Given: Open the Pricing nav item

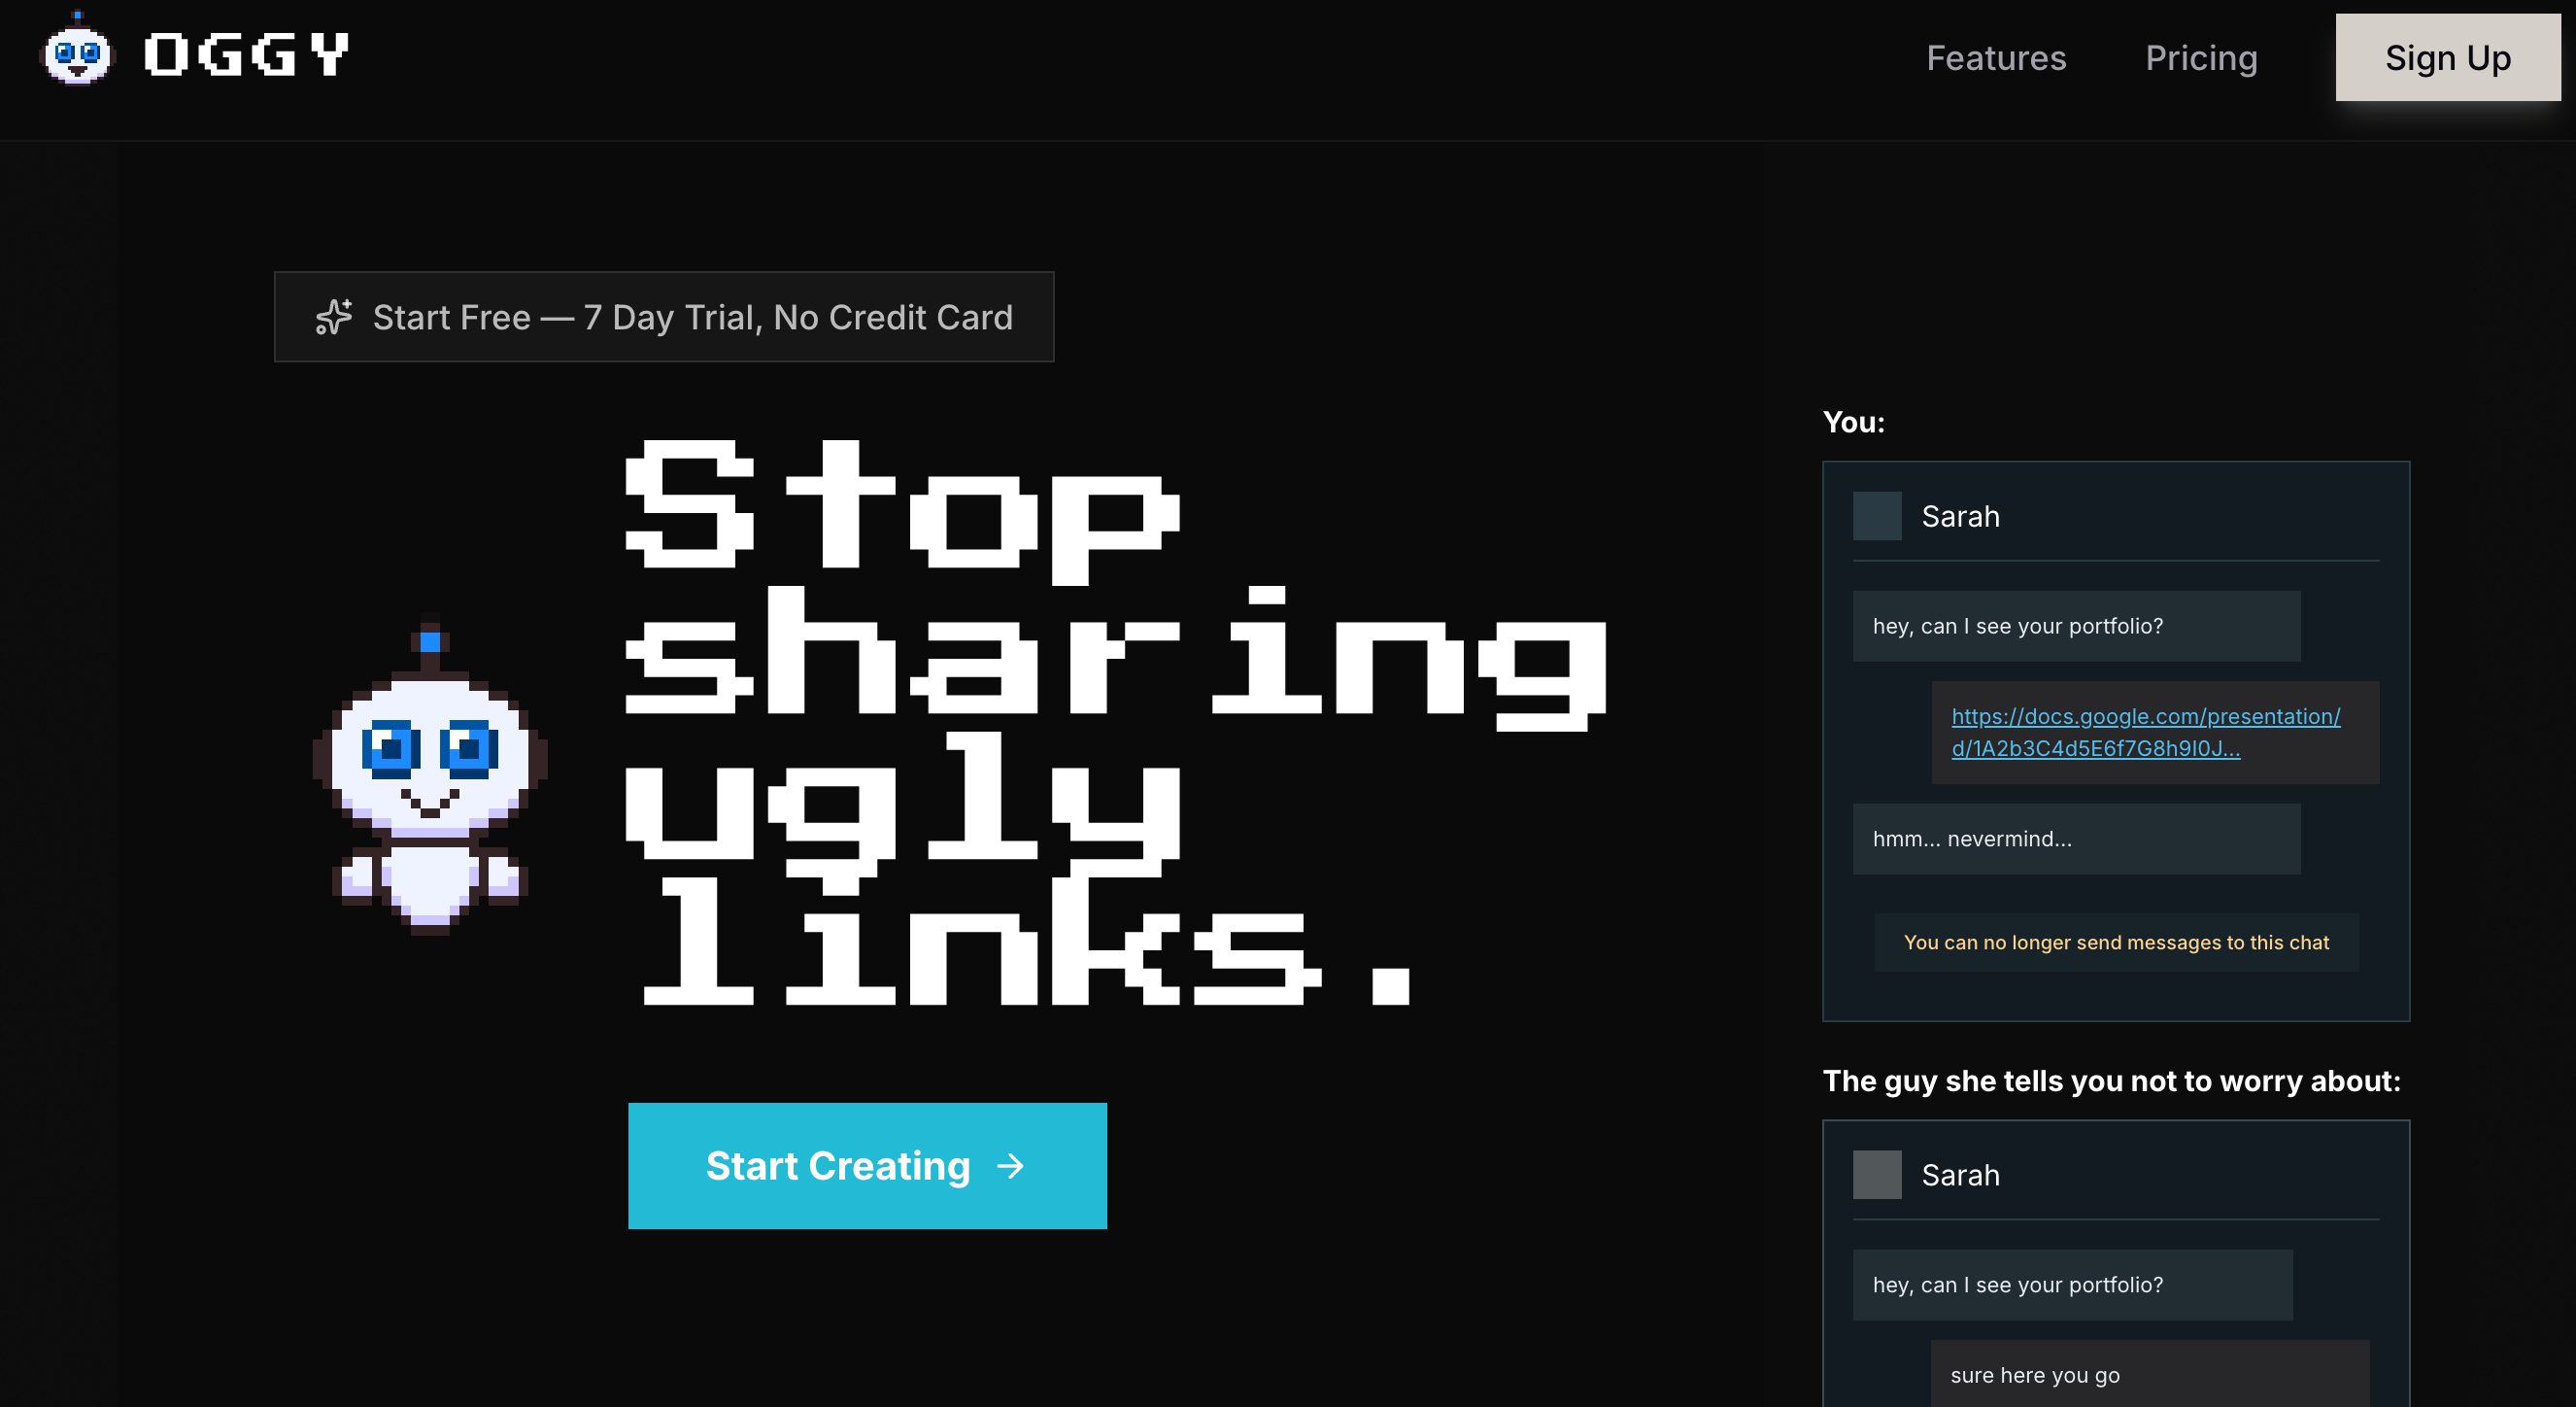Looking at the screenshot, I should tap(2200, 58).
